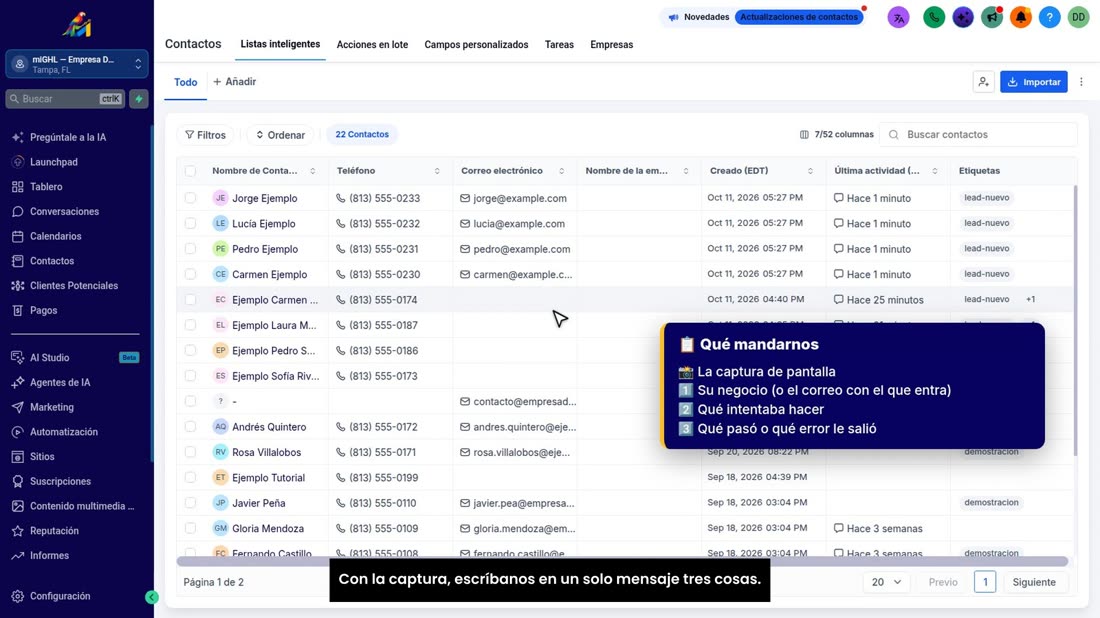This screenshot has width=1100, height=618.
Task: Go to next page with Siguiente
Action: pos(1033,582)
